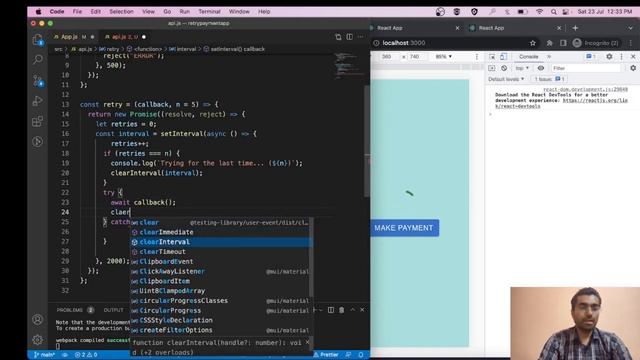This screenshot has height=360, width=640.
Task: Open DevTools settings gear beside the issues badge
Action: pos(609,57)
